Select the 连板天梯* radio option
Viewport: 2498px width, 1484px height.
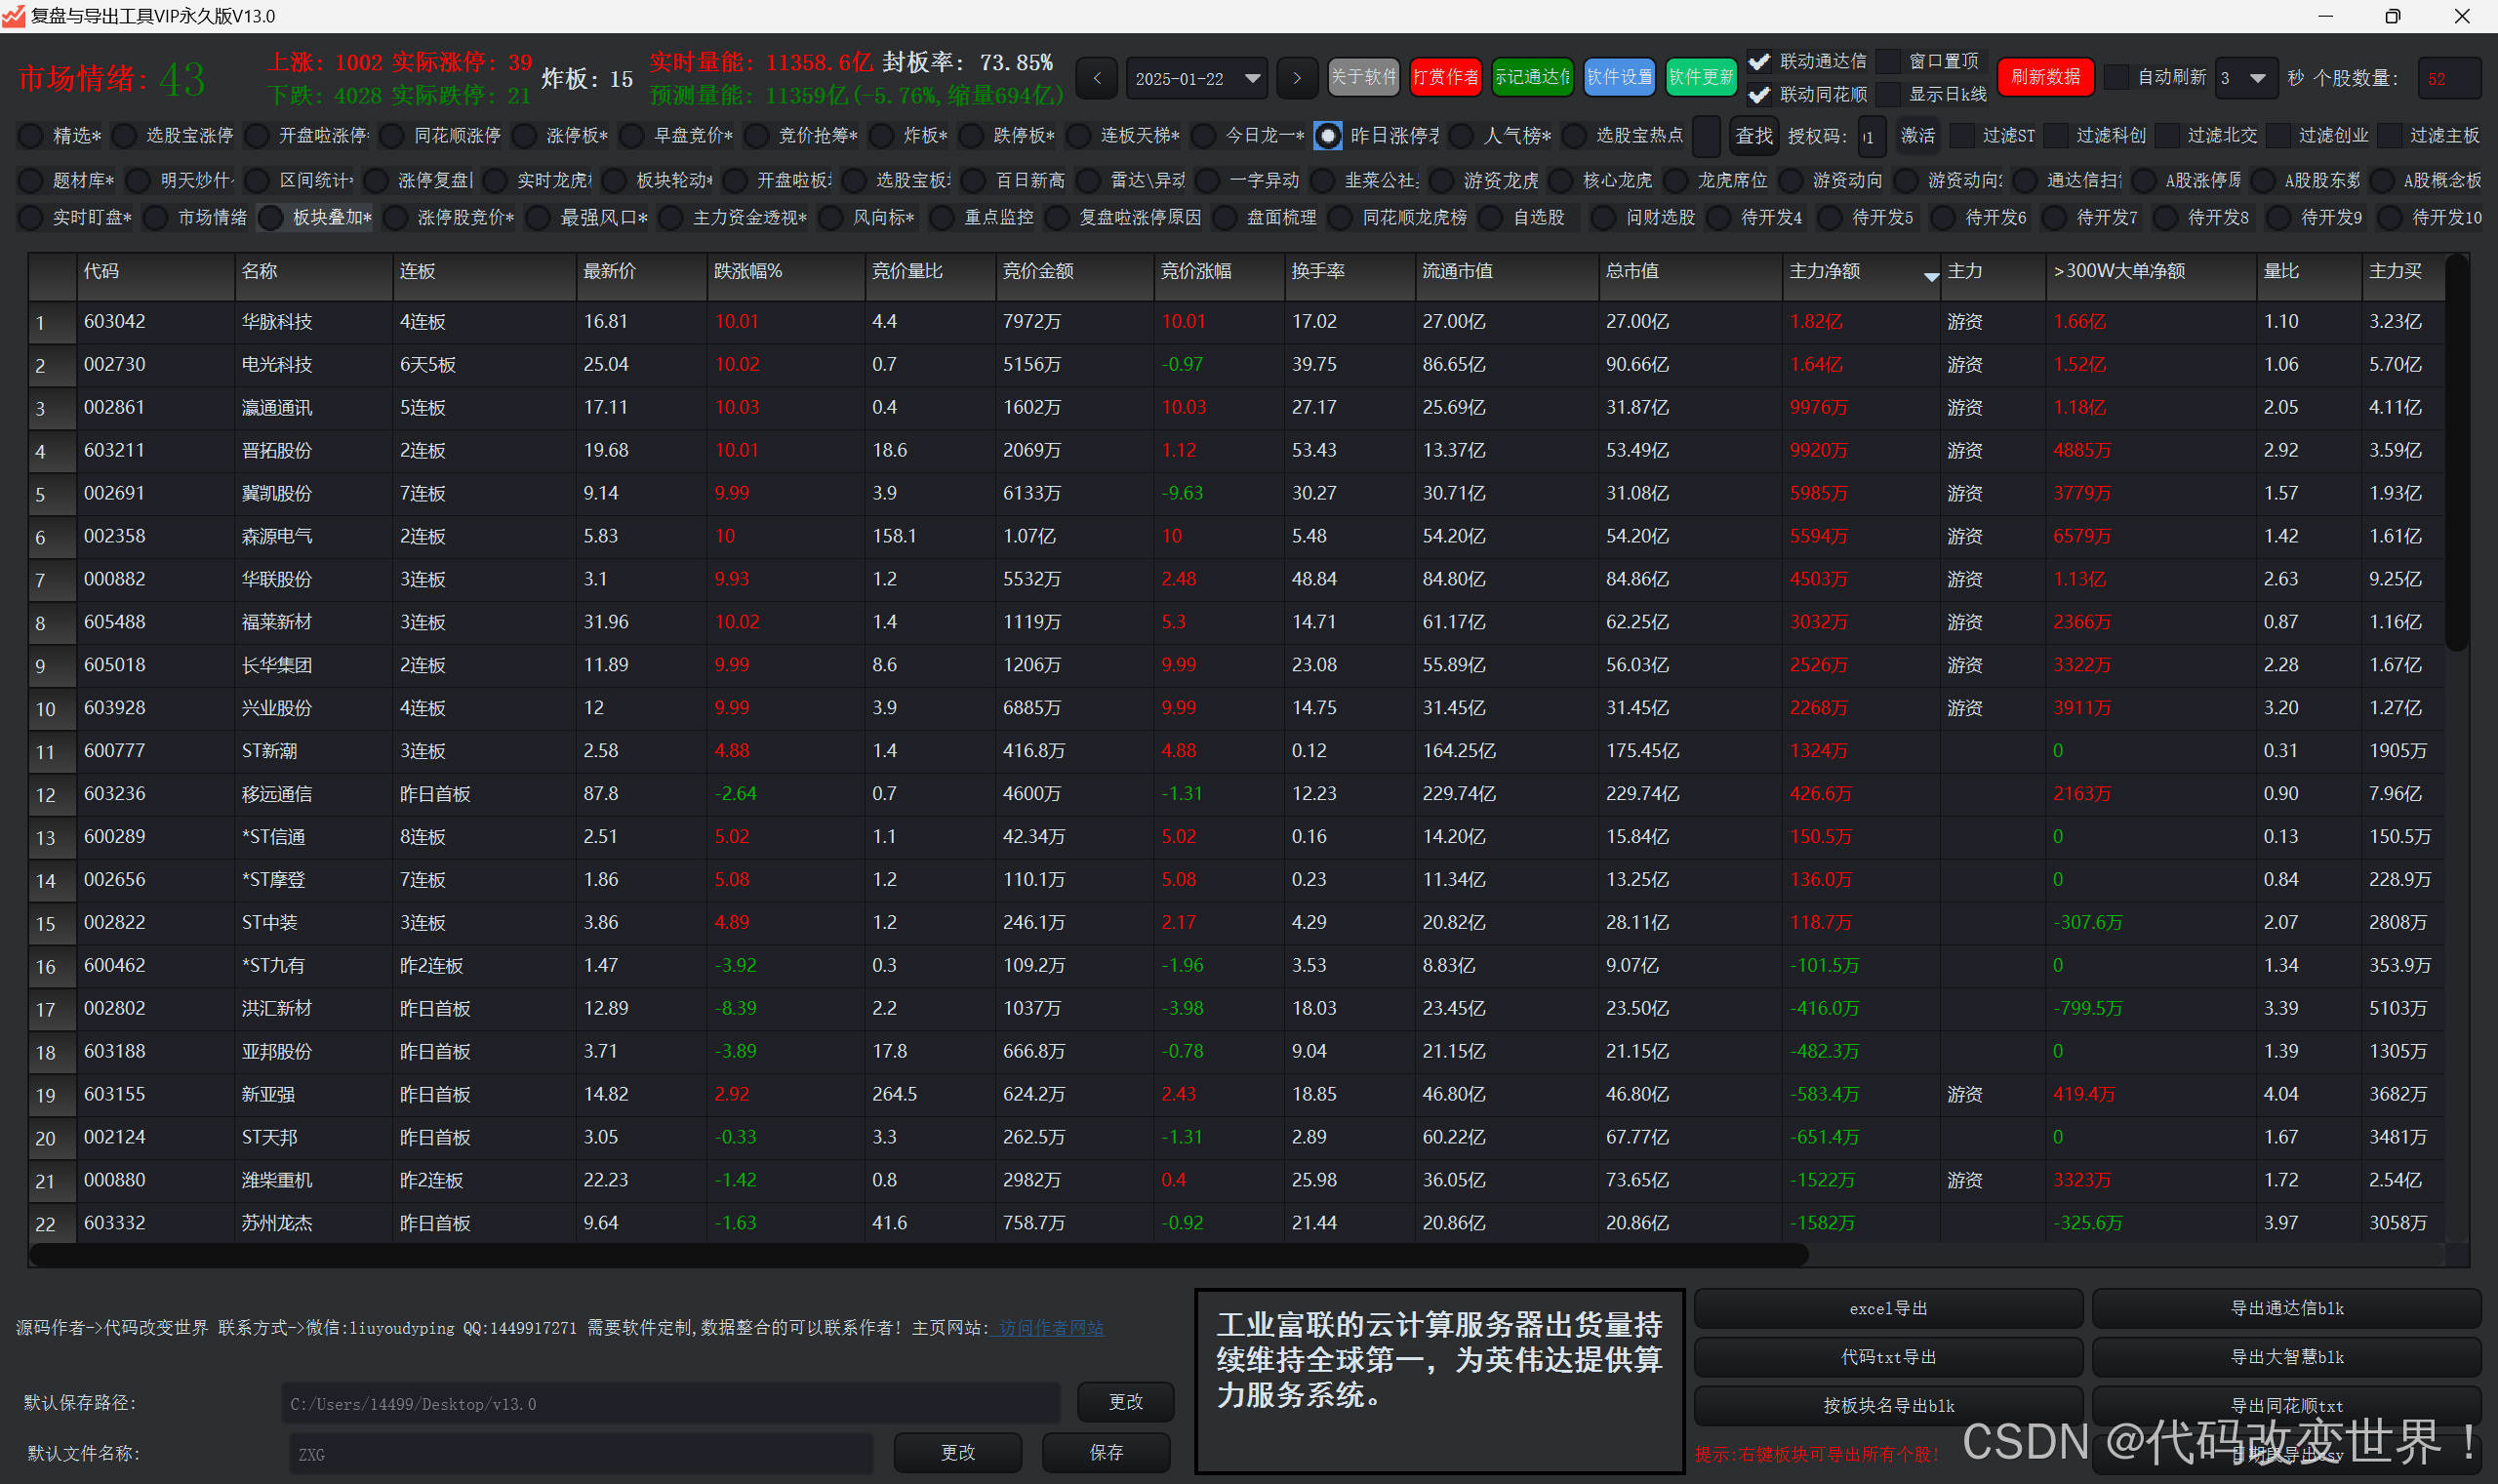(x=1078, y=135)
